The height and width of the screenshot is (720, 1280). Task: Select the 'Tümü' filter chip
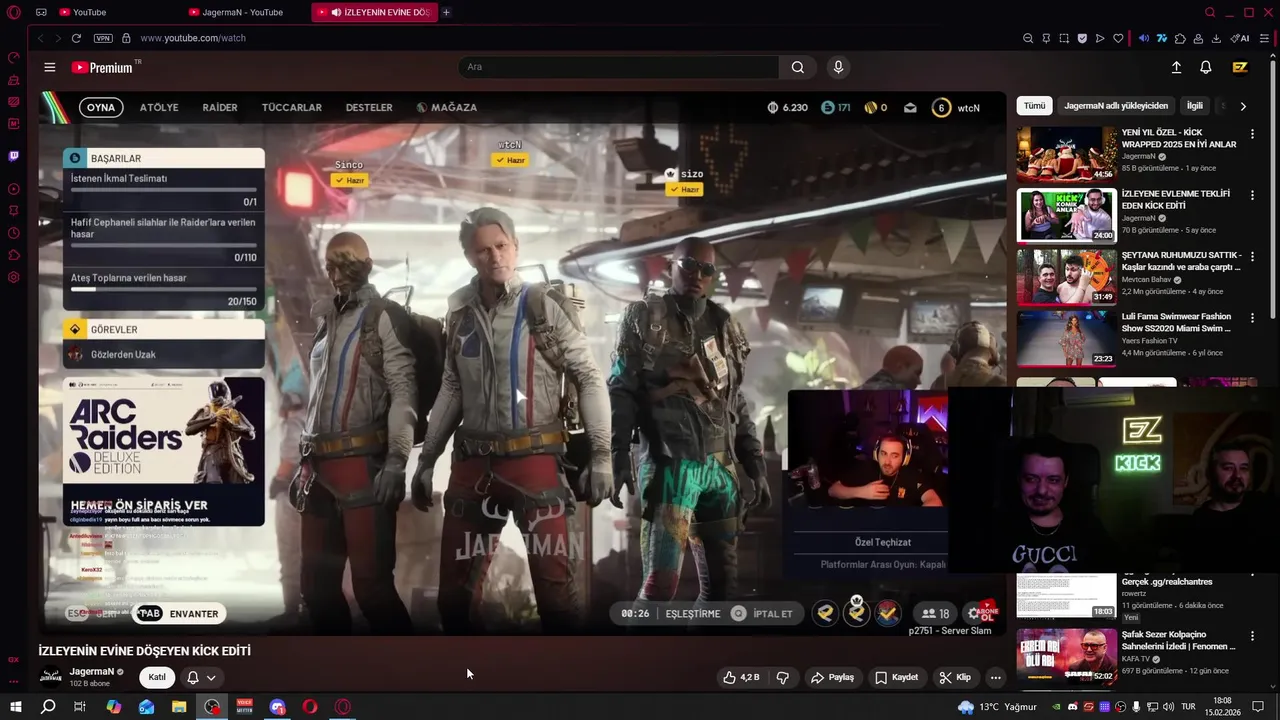(1034, 106)
